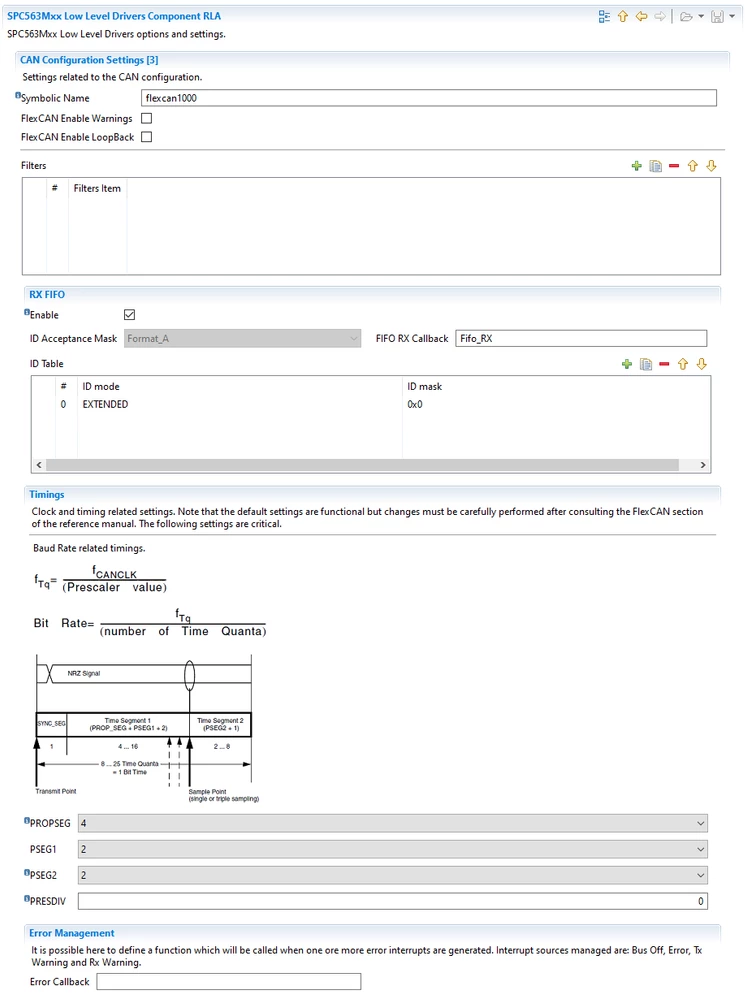Click the info marker beside Symbolic Name

18,96
